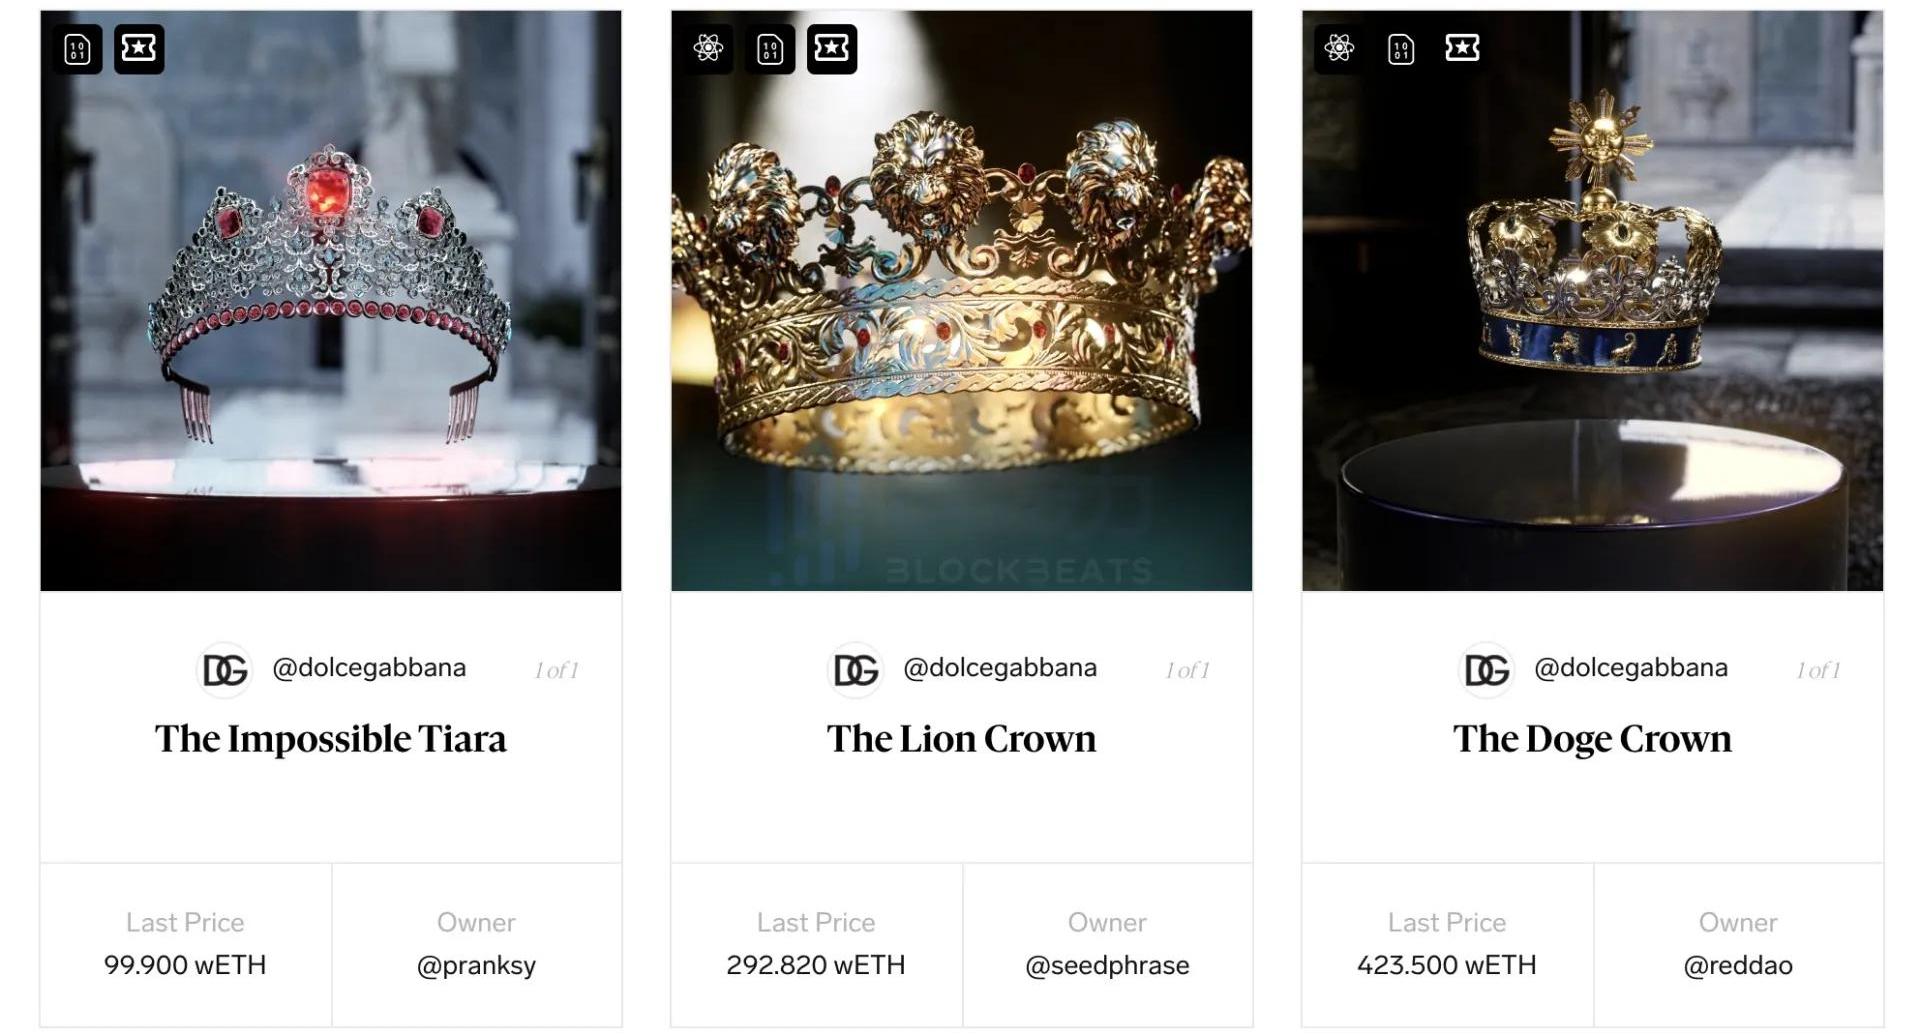Open The Doge Crown image
The image size is (1920, 1035).
1592,320
